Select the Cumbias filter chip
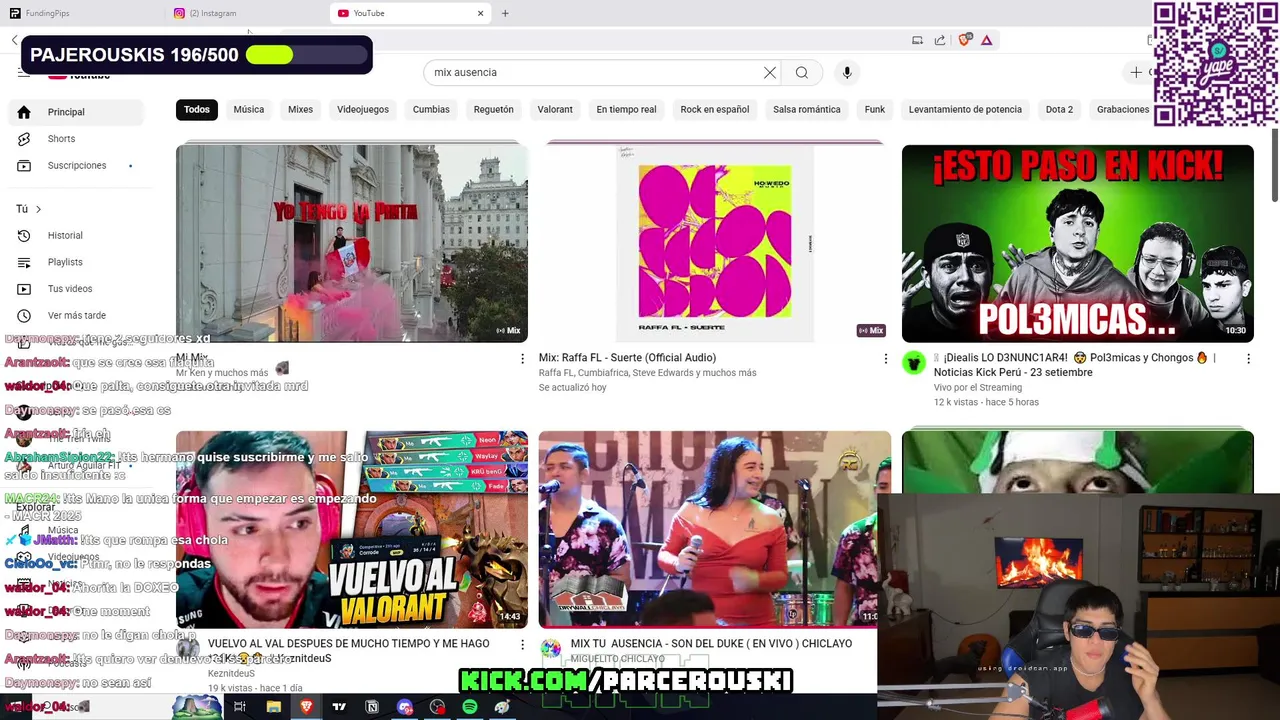This screenshot has height=720, width=1280. click(431, 109)
